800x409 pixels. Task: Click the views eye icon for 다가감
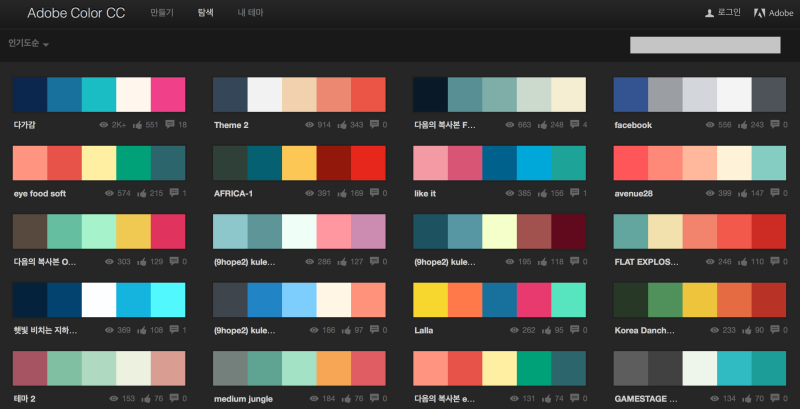(x=104, y=125)
